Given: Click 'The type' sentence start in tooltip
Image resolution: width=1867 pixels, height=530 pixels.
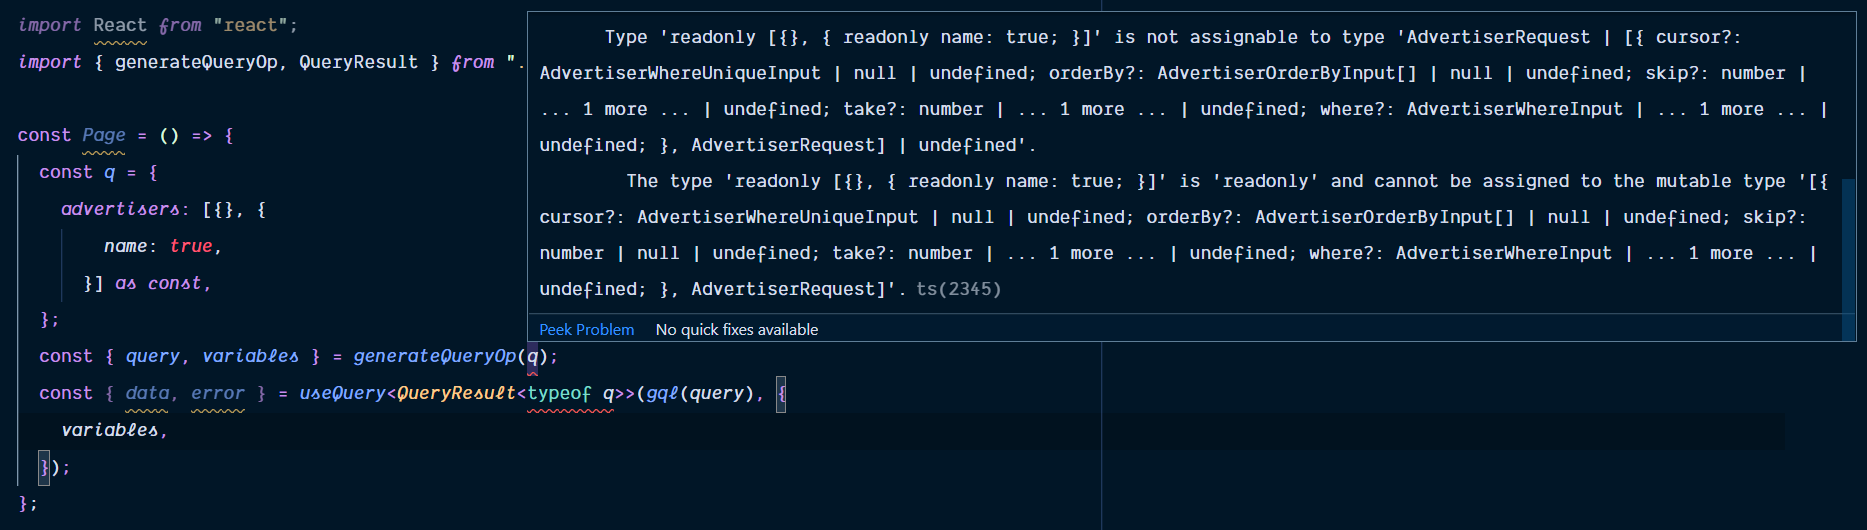Looking at the screenshot, I should 669,181.
